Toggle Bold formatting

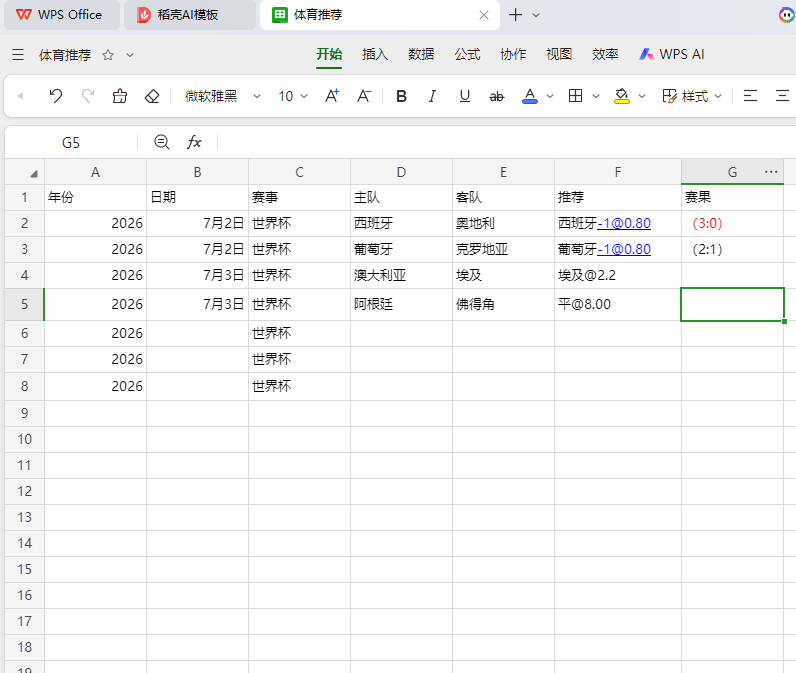401,96
